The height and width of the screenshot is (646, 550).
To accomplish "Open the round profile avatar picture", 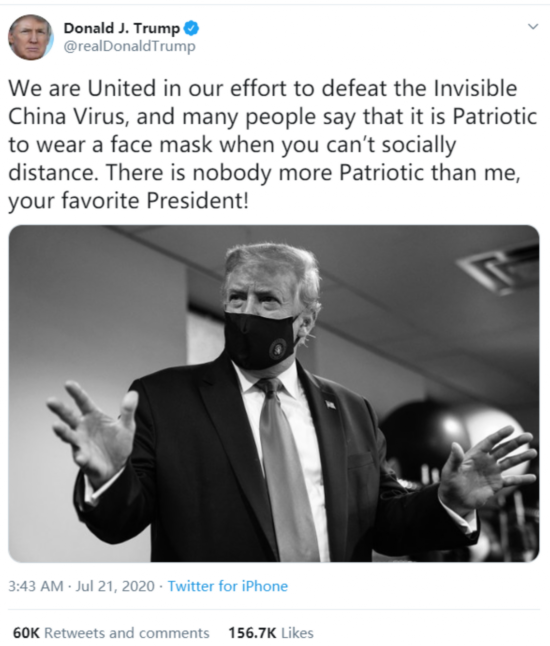I will pyautogui.click(x=30, y=37).
